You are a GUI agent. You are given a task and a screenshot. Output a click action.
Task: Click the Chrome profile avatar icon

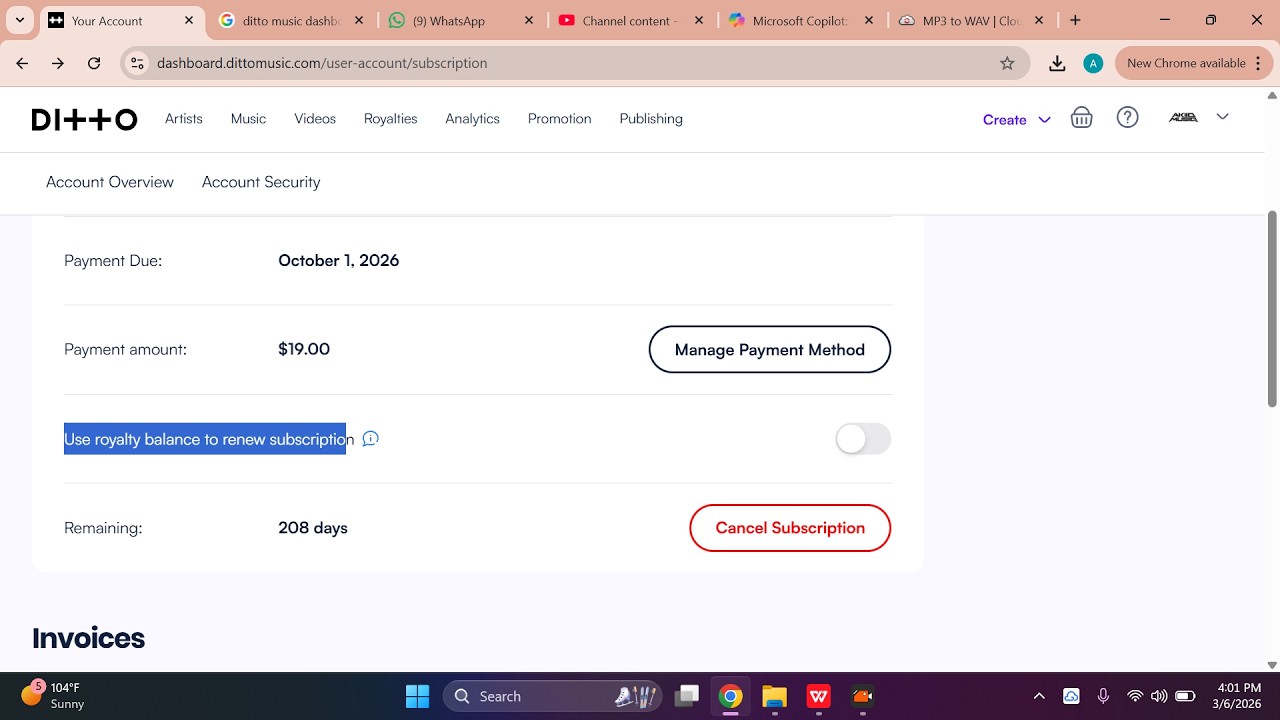[x=1093, y=63]
